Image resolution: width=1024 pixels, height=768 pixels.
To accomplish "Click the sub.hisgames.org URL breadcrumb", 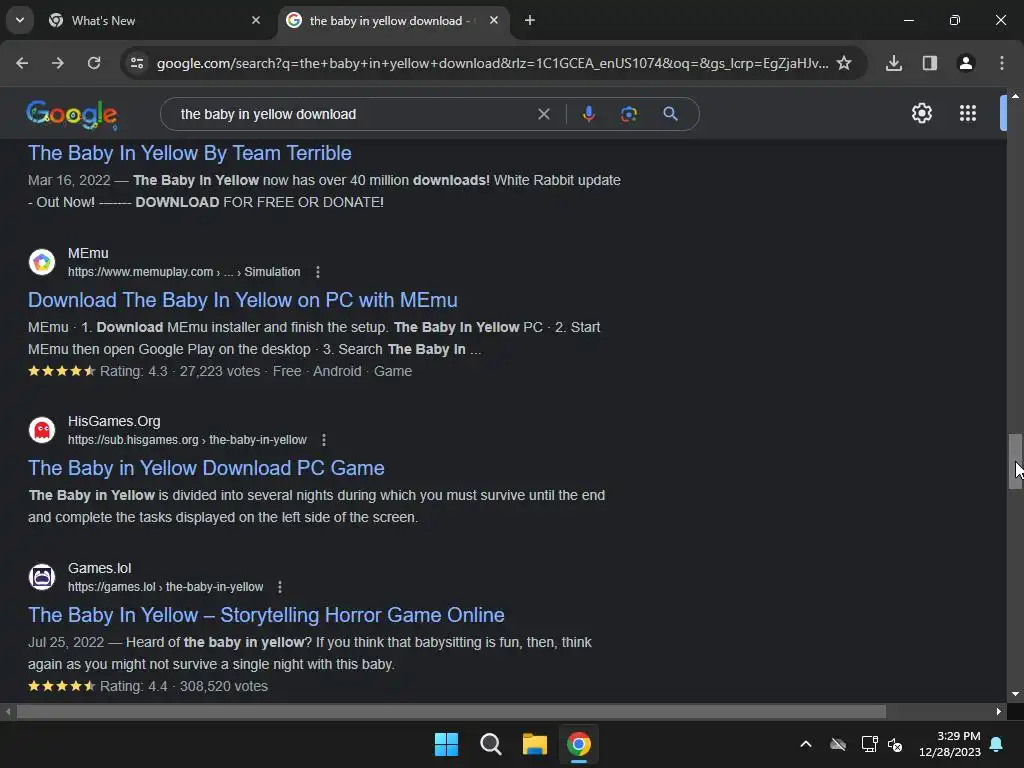I will pyautogui.click(x=187, y=440).
